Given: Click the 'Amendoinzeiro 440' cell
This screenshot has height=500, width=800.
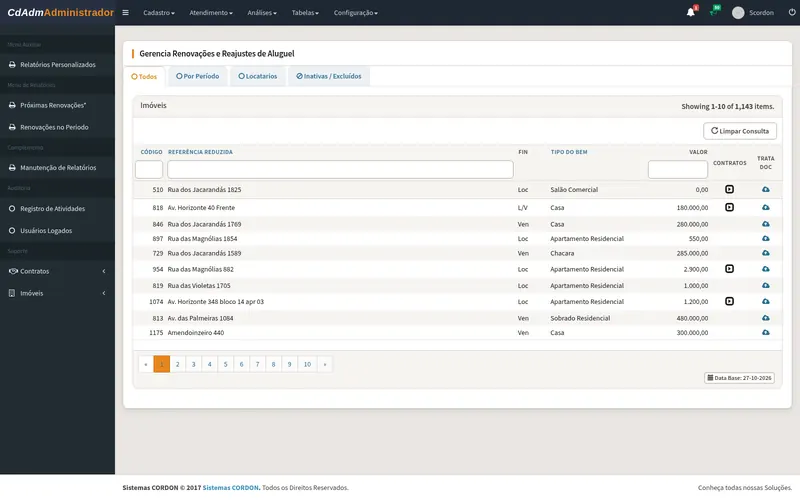Looking at the screenshot, I should pos(195,333).
